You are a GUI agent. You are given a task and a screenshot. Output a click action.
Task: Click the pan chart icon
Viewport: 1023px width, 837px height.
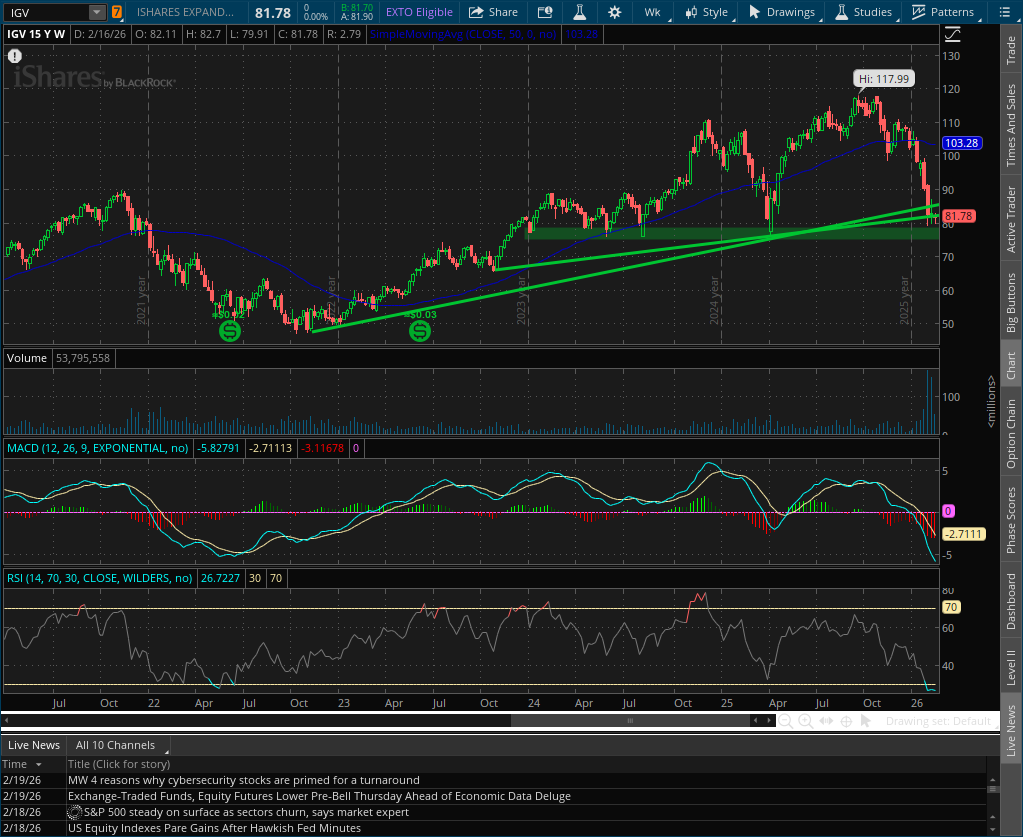(826, 721)
